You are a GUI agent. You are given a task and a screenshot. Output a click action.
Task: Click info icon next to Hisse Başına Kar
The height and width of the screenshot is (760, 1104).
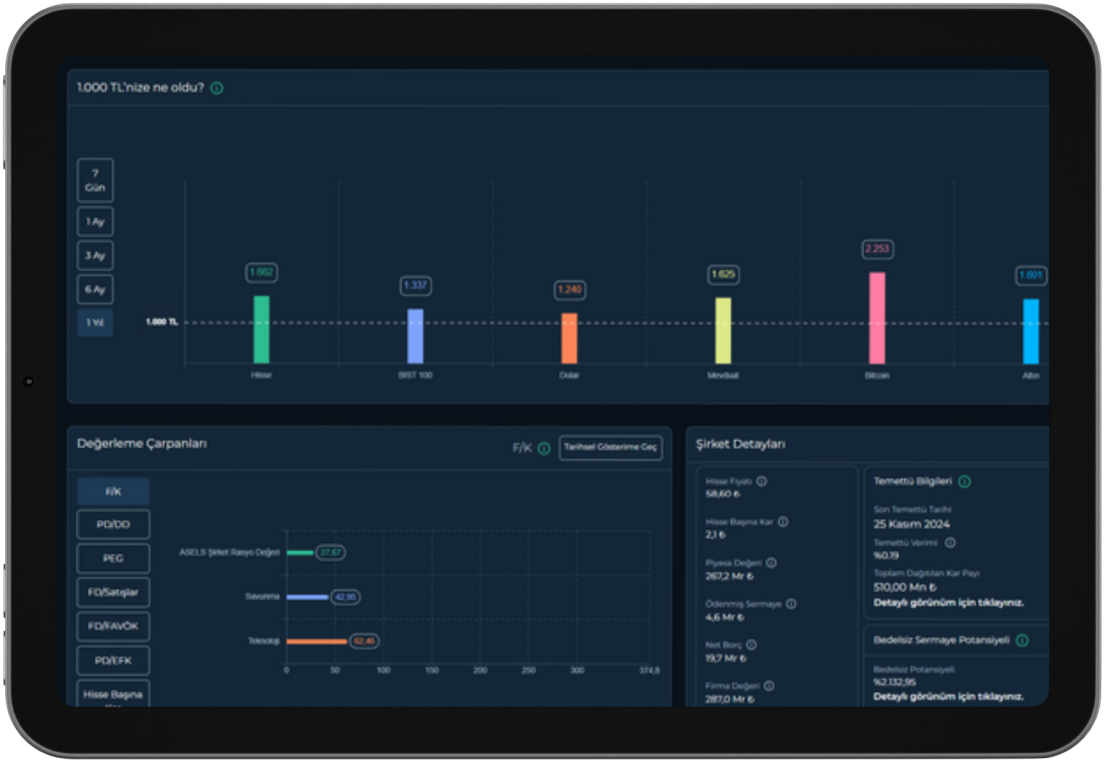click(x=783, y=521)
